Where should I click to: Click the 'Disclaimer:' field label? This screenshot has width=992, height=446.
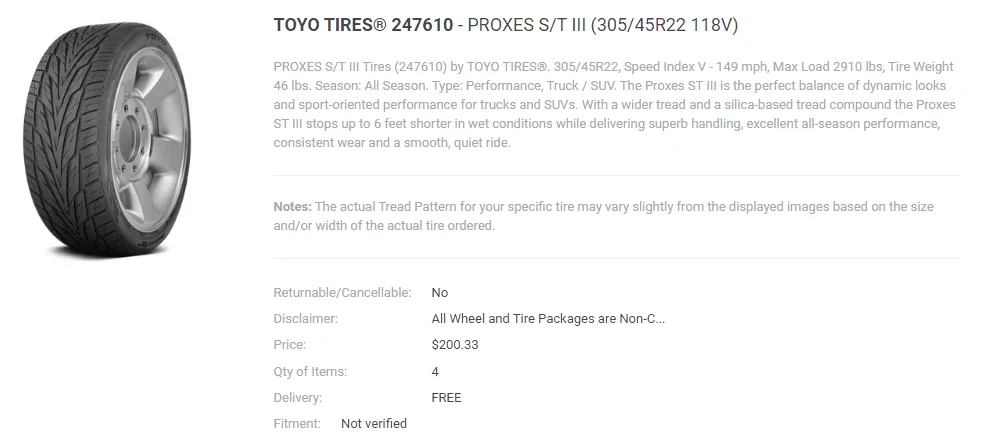306,319
